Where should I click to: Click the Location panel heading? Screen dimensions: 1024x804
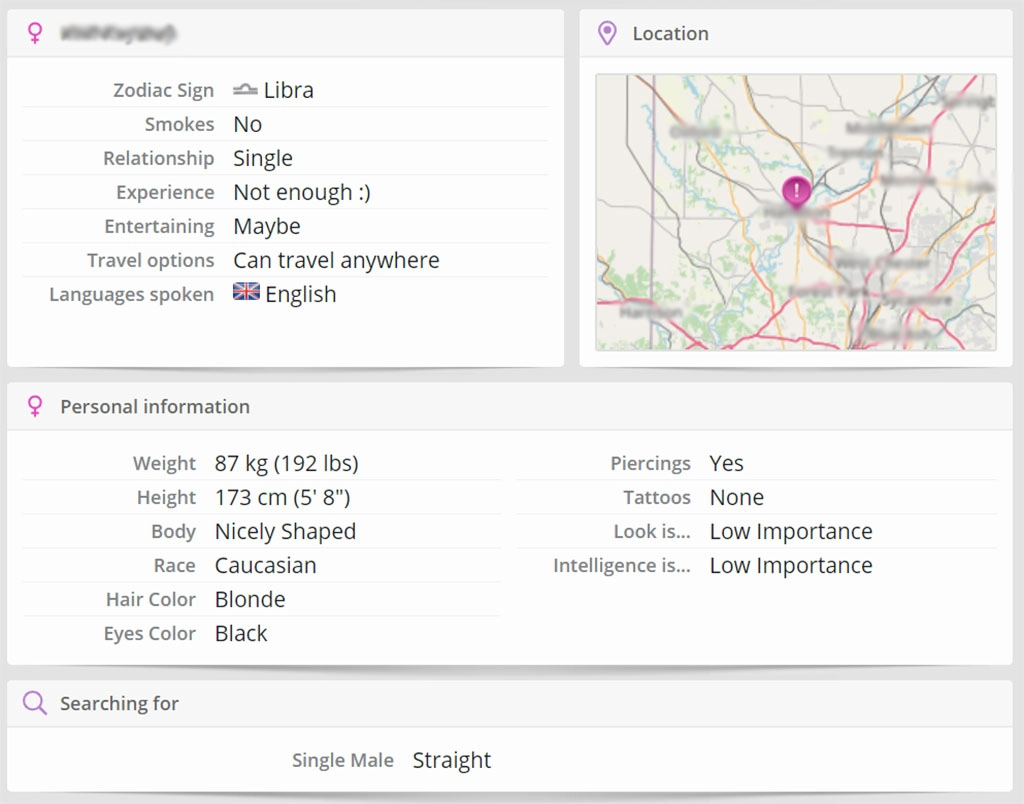(670, 34)
